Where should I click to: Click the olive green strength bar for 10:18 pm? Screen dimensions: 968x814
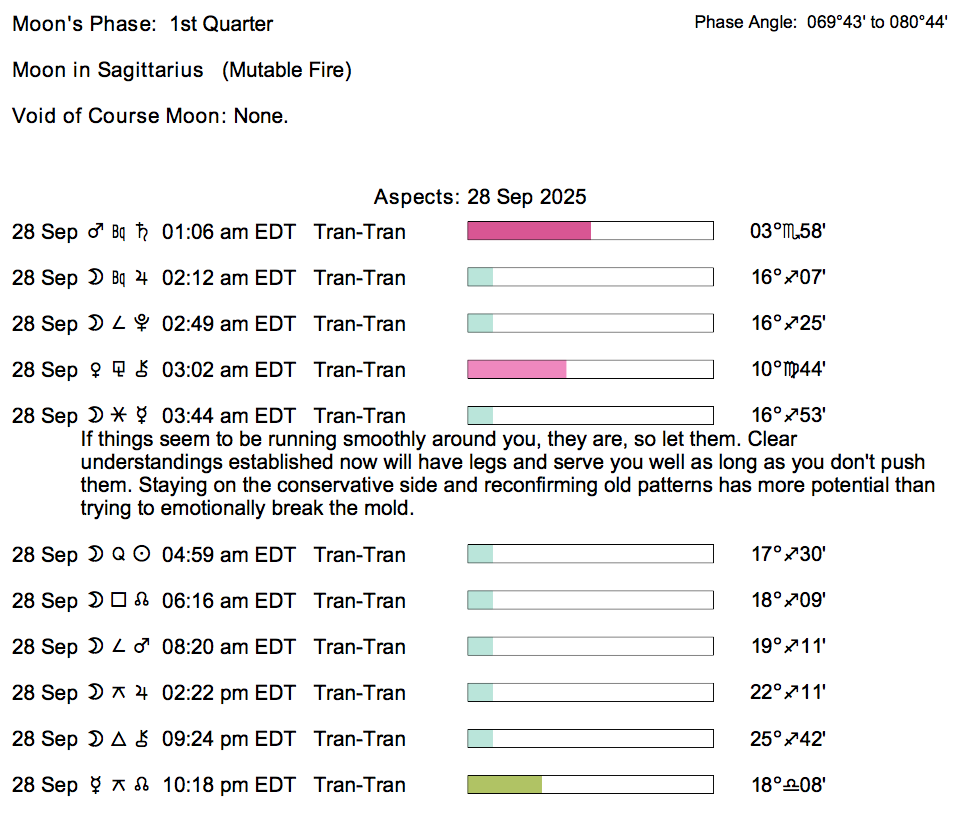click(505, 785)
